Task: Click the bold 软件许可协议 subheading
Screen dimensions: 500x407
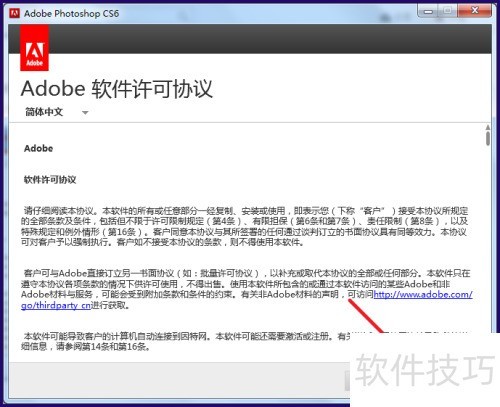Action: (x=50, y=180)
